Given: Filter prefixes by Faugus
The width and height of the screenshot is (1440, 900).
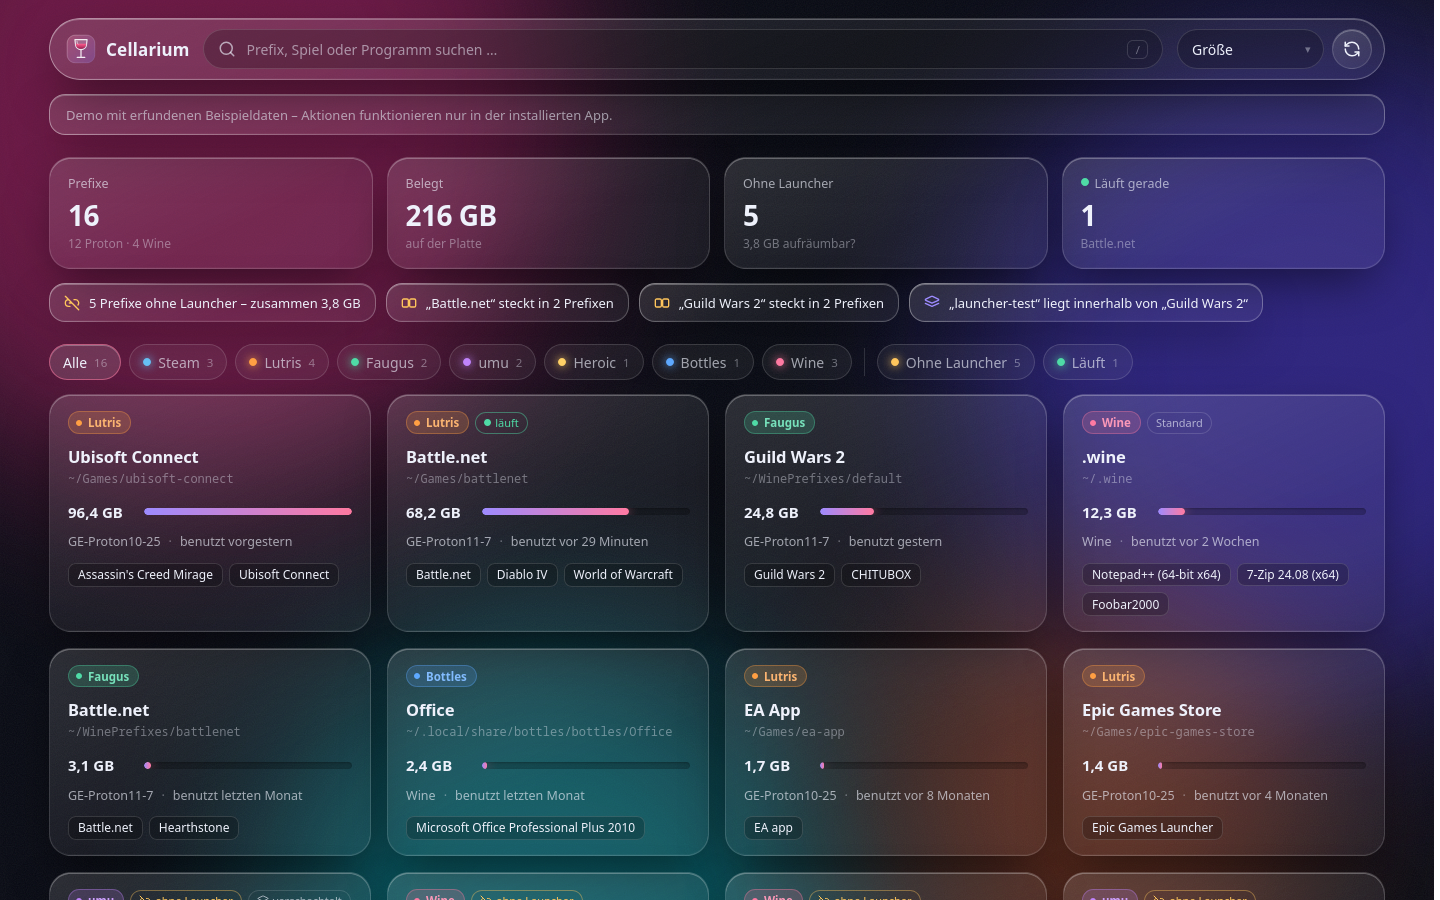Looking at the screenshot, I should pyautogui.click(x=389, y=362).
